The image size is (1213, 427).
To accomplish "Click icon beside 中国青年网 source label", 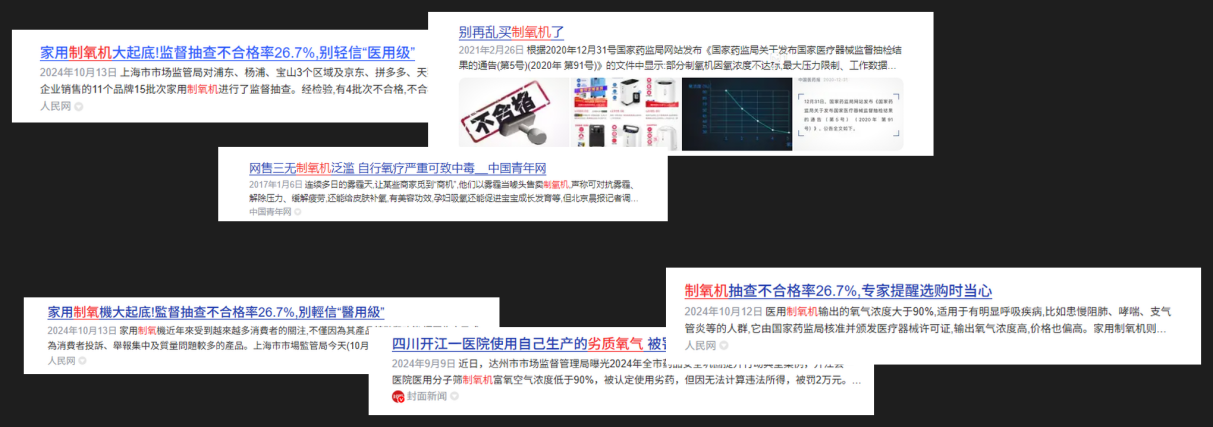I will coord(299,212).
